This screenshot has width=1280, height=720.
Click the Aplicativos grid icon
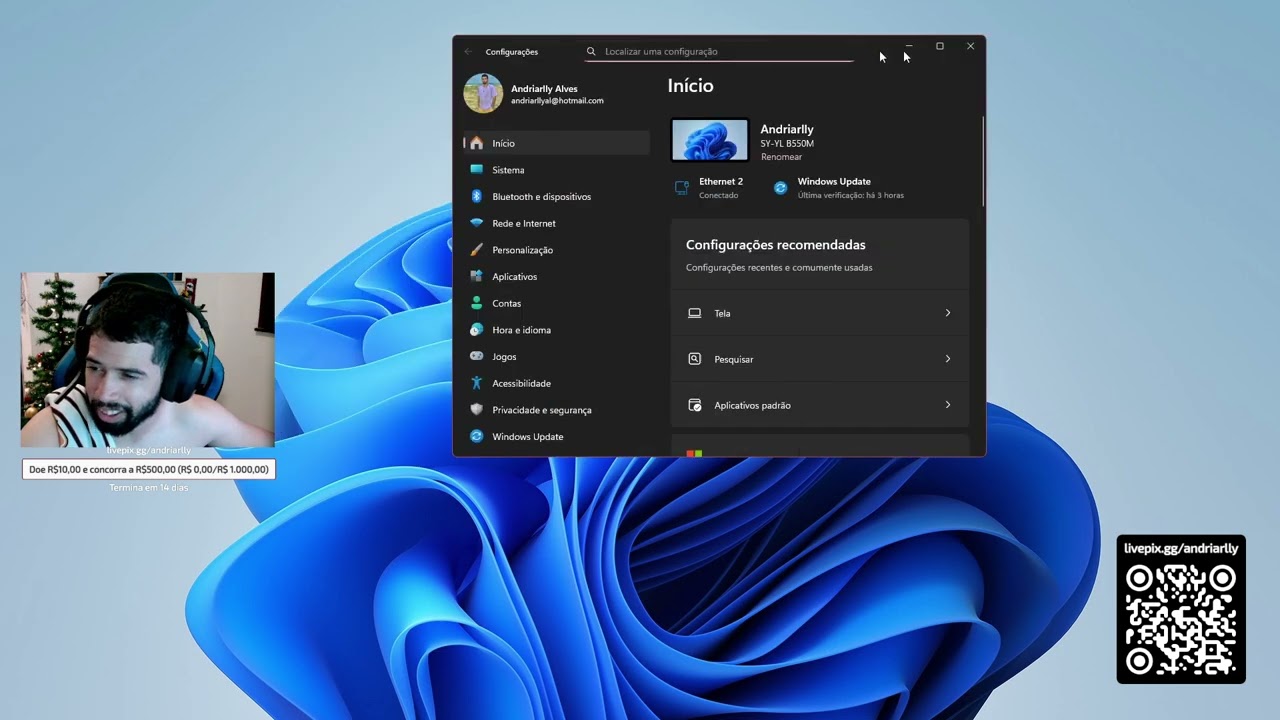tap(477, 276)
